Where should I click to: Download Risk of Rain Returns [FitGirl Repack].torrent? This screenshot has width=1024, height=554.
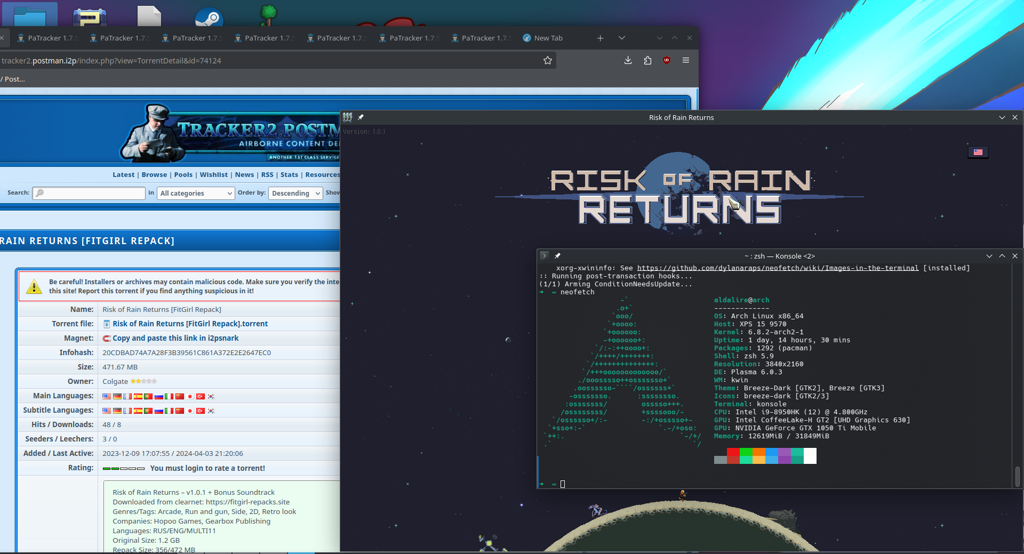pyautogui.click(x=190, y=323)
